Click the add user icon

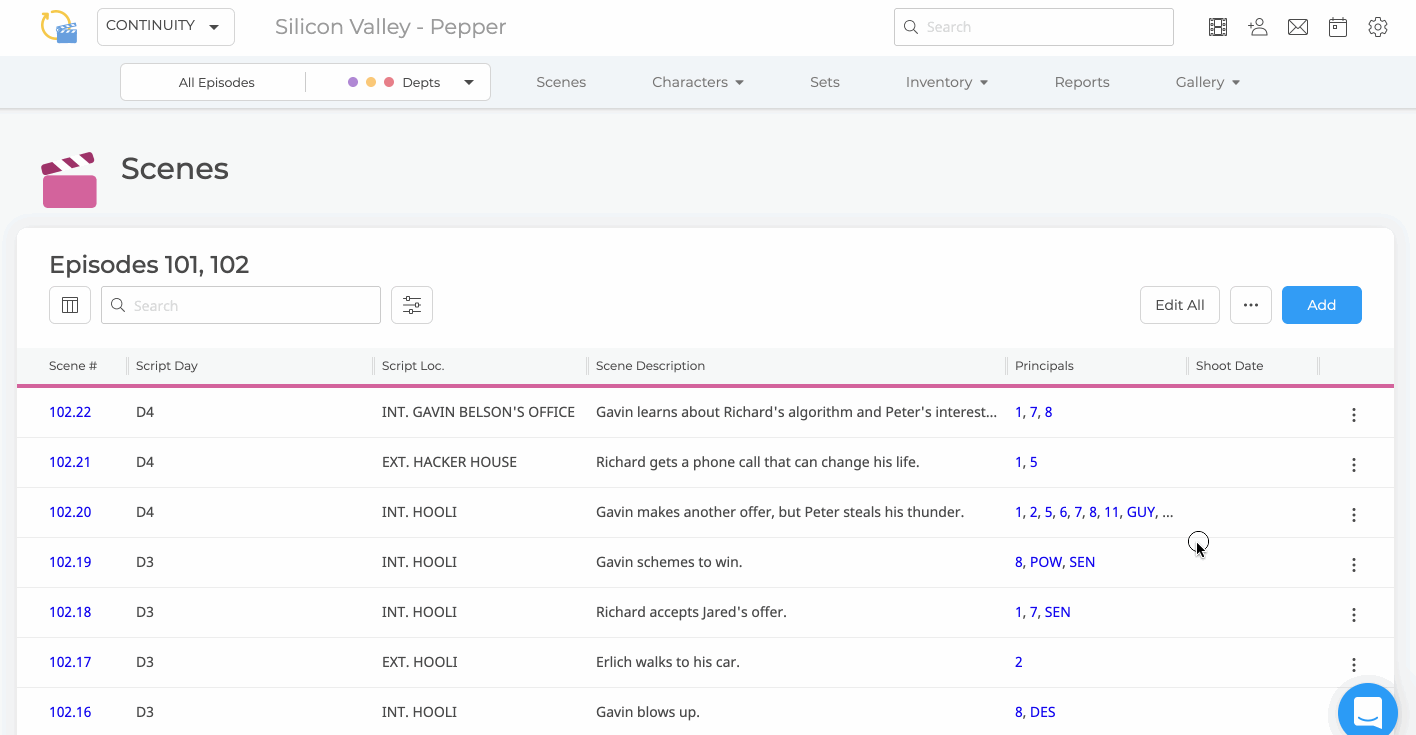tap(1258, 27)
